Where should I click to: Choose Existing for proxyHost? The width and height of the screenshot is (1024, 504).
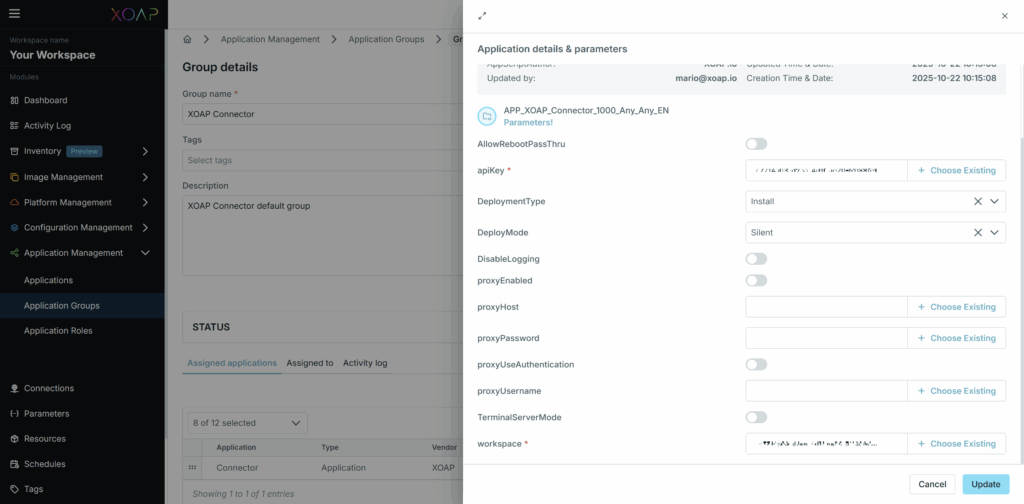click(957, 307)
